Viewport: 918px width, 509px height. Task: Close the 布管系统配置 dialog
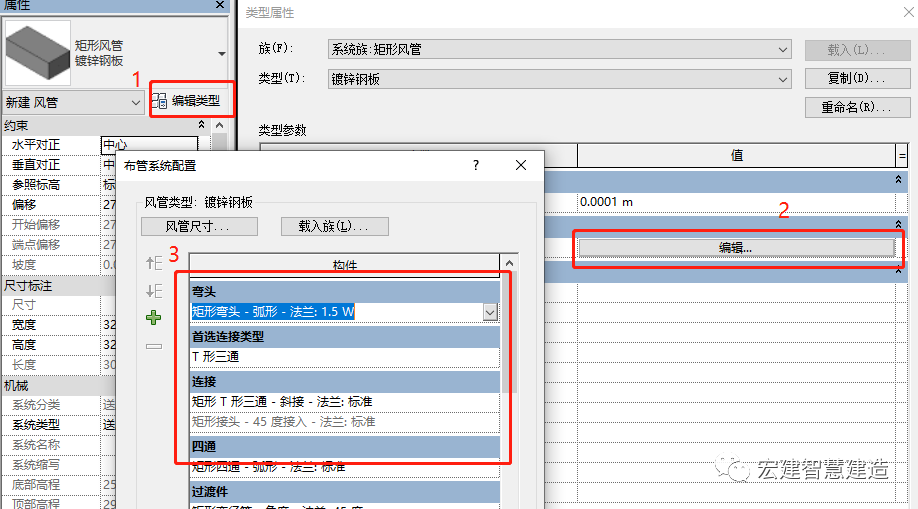point(520,165)
